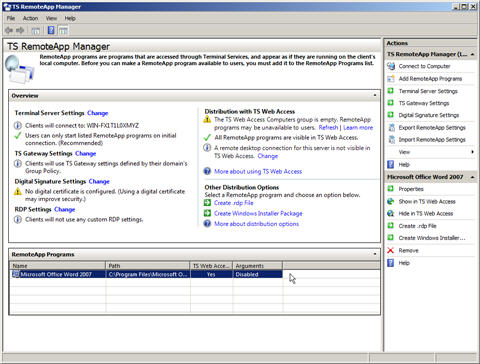Click the Create Windows Installer icon in Actions pane

[x=391, y=238]
